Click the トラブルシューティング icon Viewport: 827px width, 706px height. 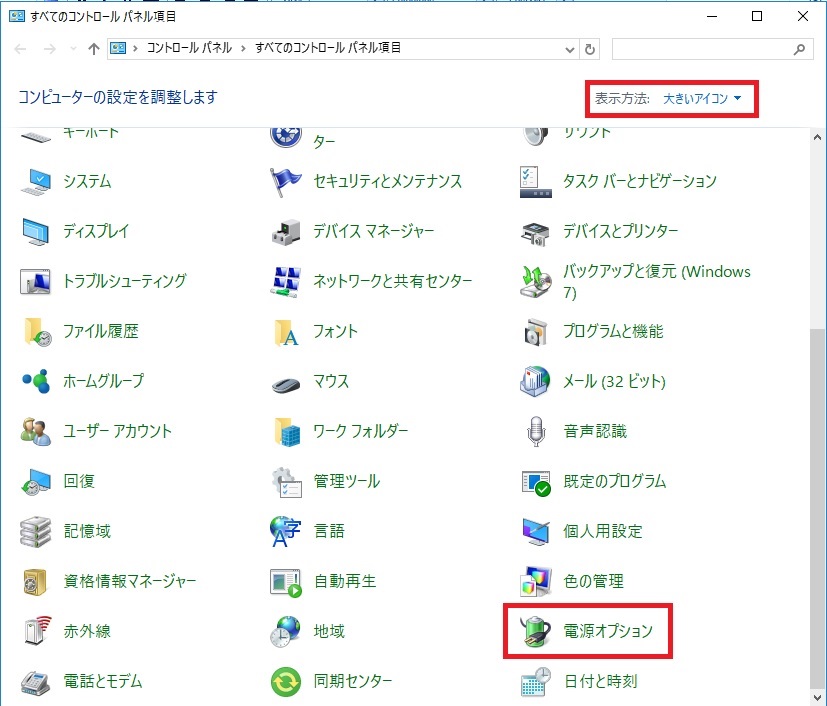point(36,281)
